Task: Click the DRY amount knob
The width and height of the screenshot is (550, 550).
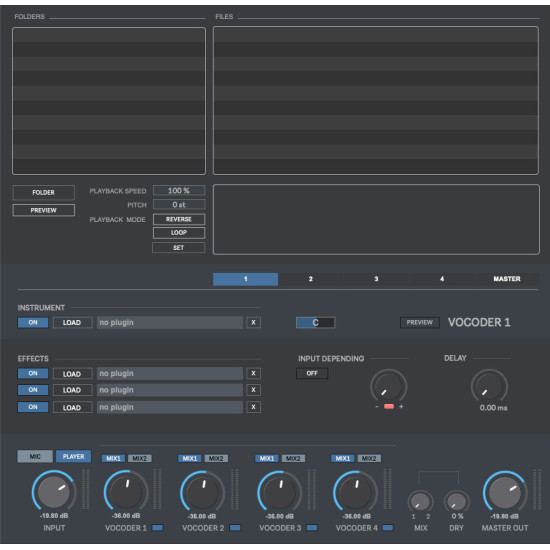Action: pyautogui.click(x=457, y=501)
